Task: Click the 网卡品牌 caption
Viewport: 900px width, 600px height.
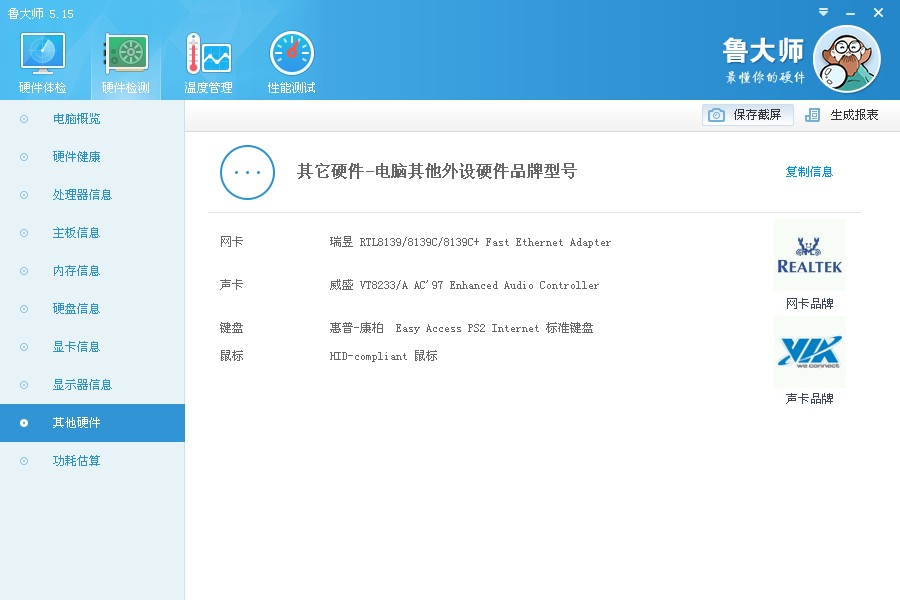Action: pos(809,304)
